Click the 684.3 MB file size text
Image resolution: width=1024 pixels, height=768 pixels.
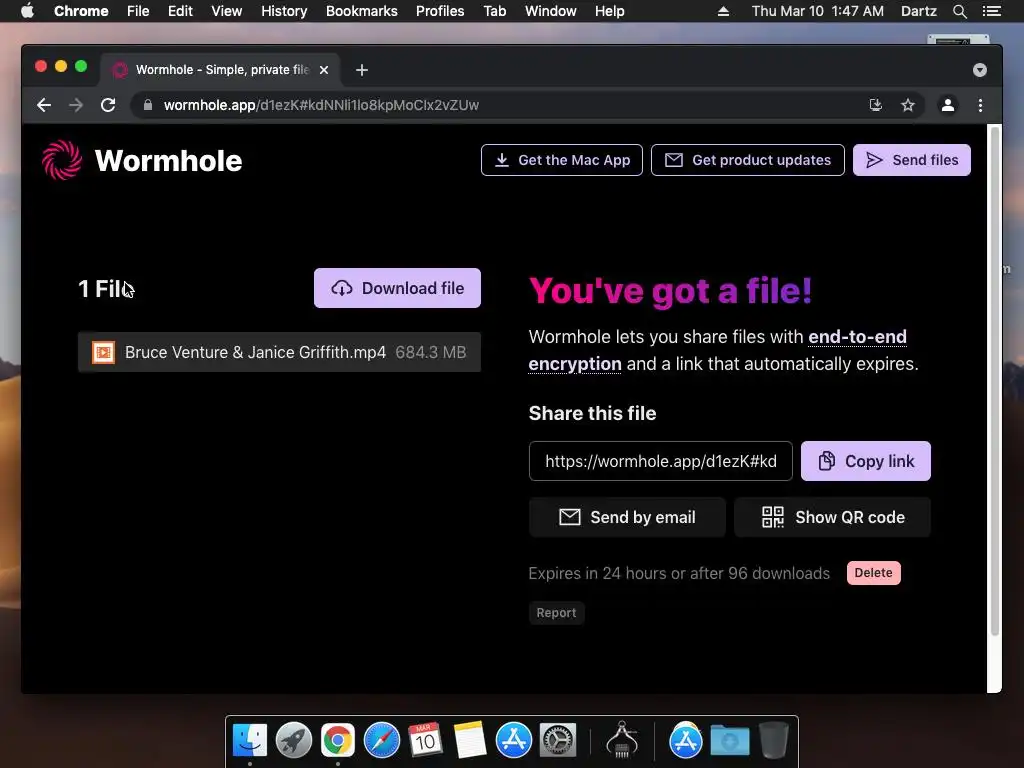tap(430, 353)
